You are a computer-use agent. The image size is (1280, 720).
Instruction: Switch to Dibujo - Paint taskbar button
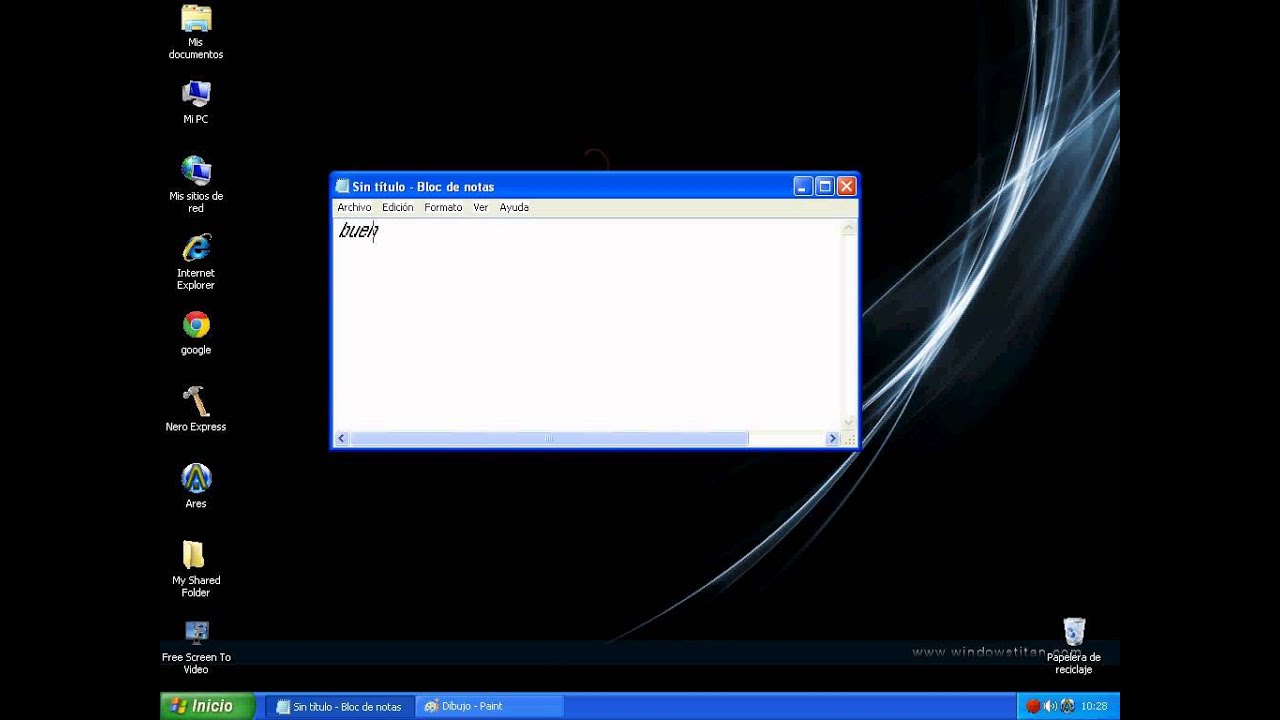pyautogui.click(x=489, y=706)
